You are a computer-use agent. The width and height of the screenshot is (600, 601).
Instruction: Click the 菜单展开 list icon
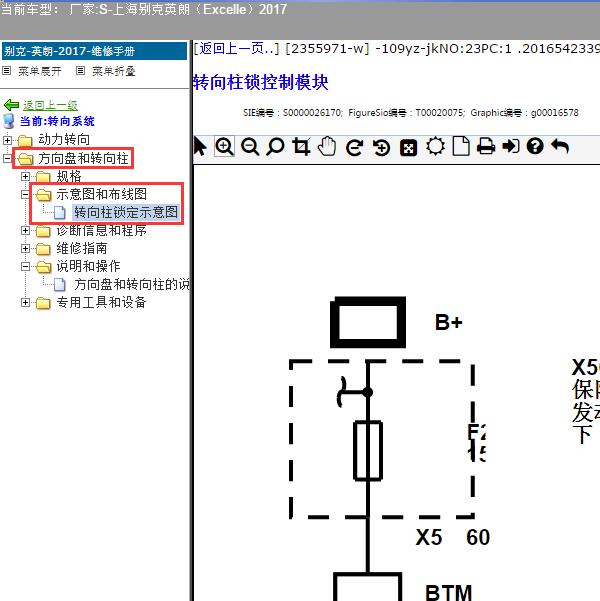coord(7,71)
